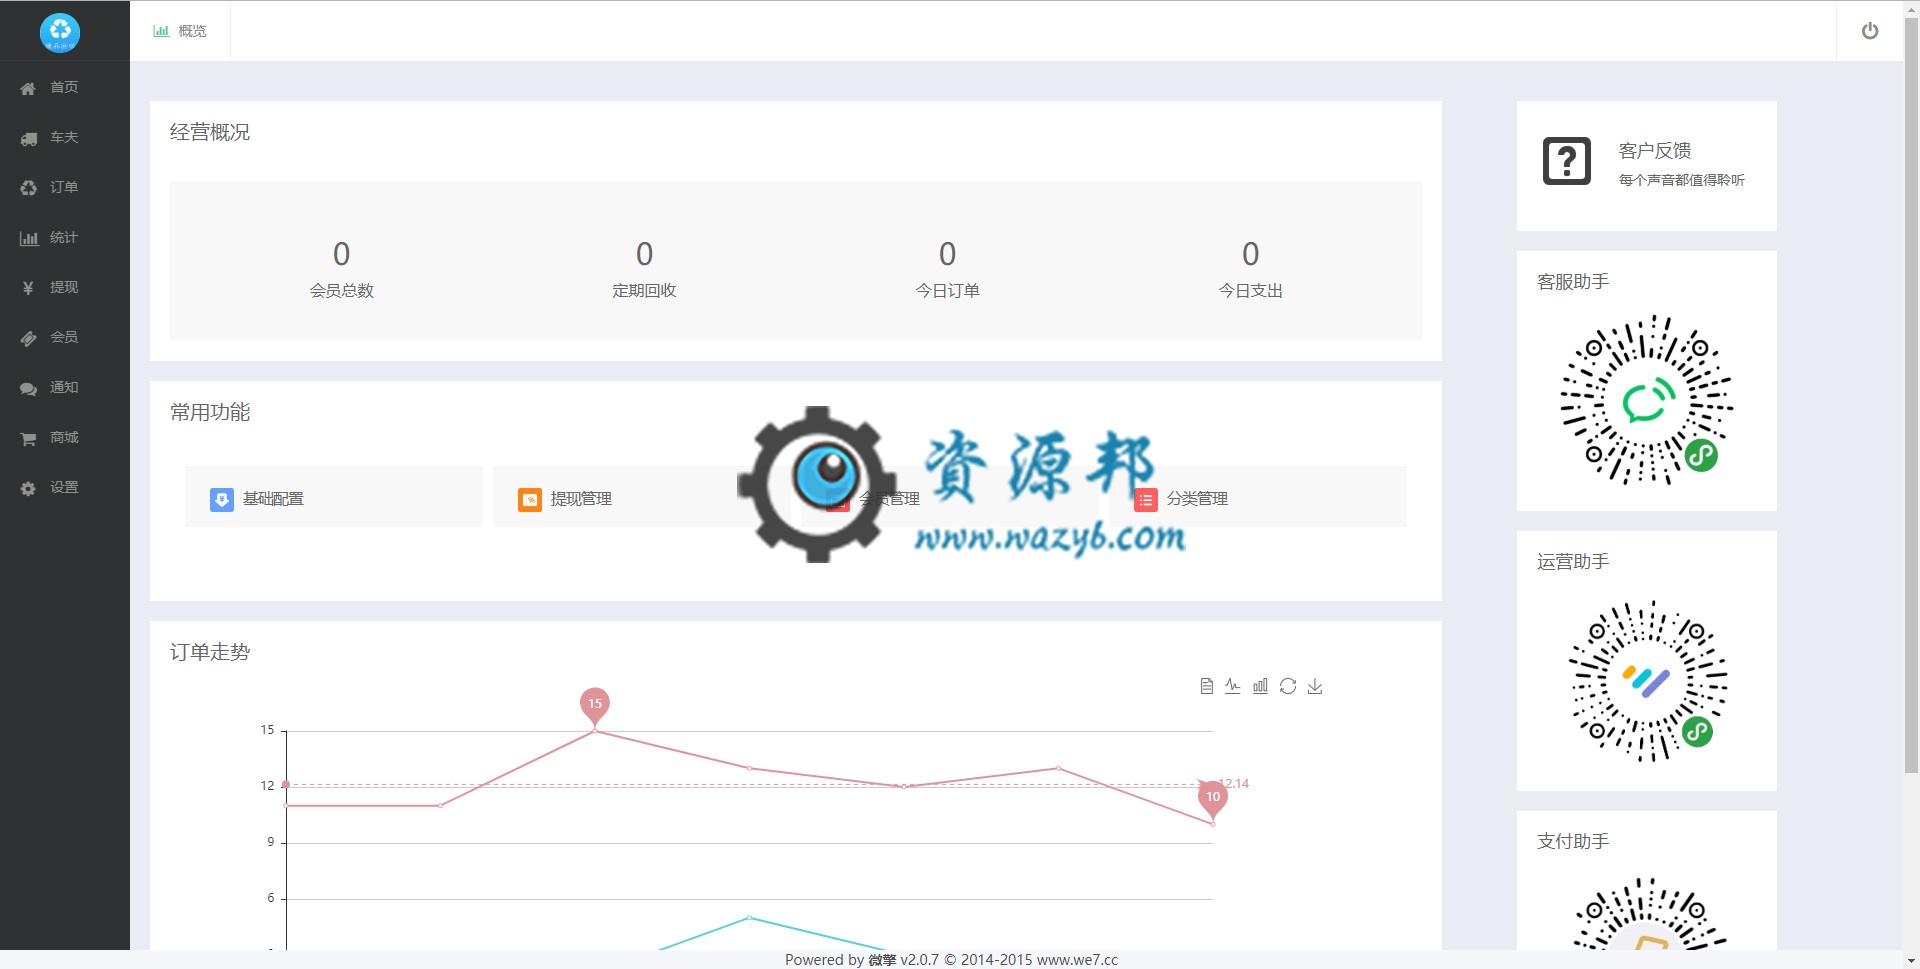Click the Powered by 微擎 footer text
The image size is (1920, 969).
pyautogui.click(x=951, y=960)
